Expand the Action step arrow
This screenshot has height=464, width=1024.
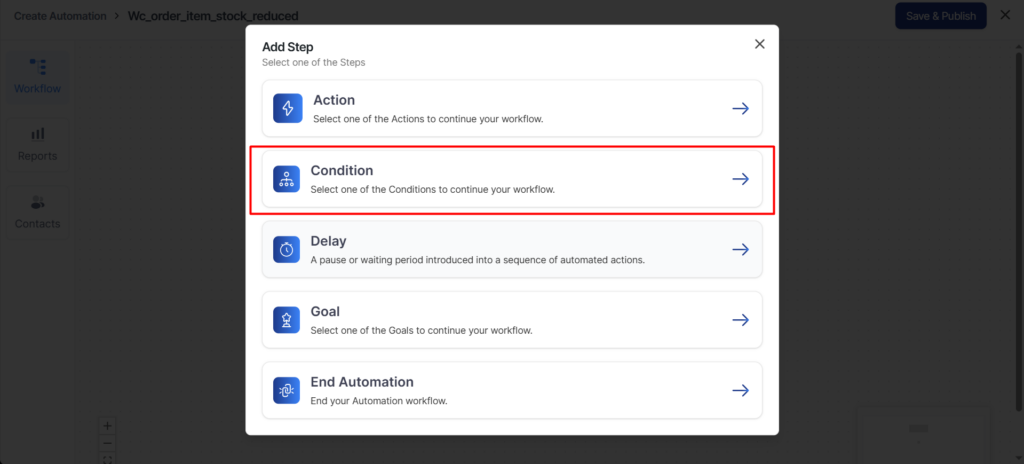click(x=740, y=108)
